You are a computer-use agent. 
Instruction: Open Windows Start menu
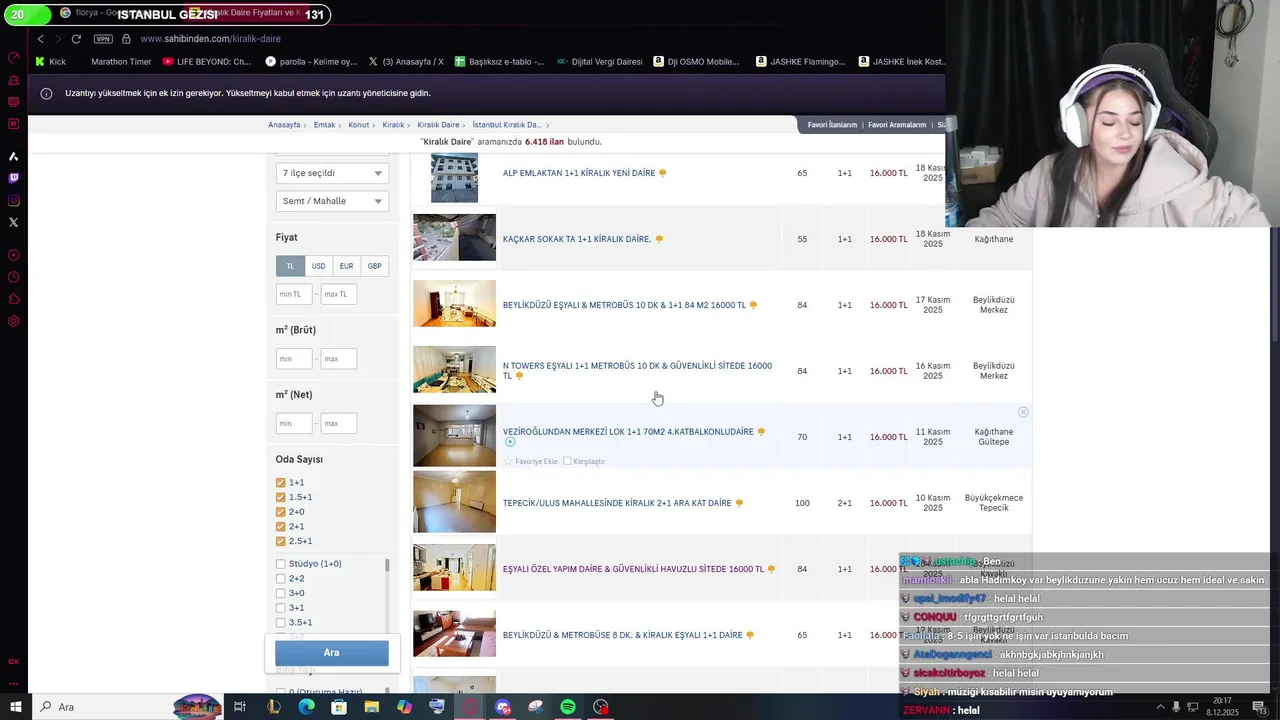point(15,707)
